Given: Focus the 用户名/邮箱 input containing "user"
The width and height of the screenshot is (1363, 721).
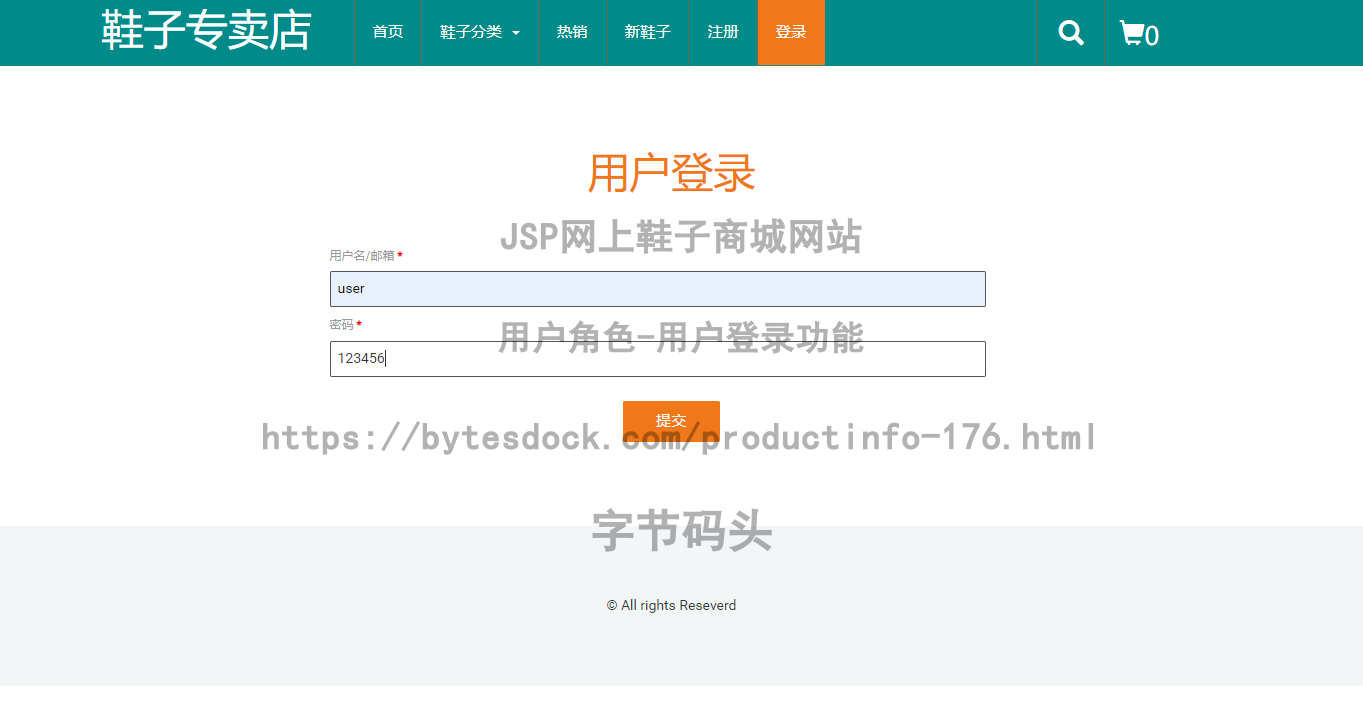Looking at the screenshot, I should [x=657, y=288].
